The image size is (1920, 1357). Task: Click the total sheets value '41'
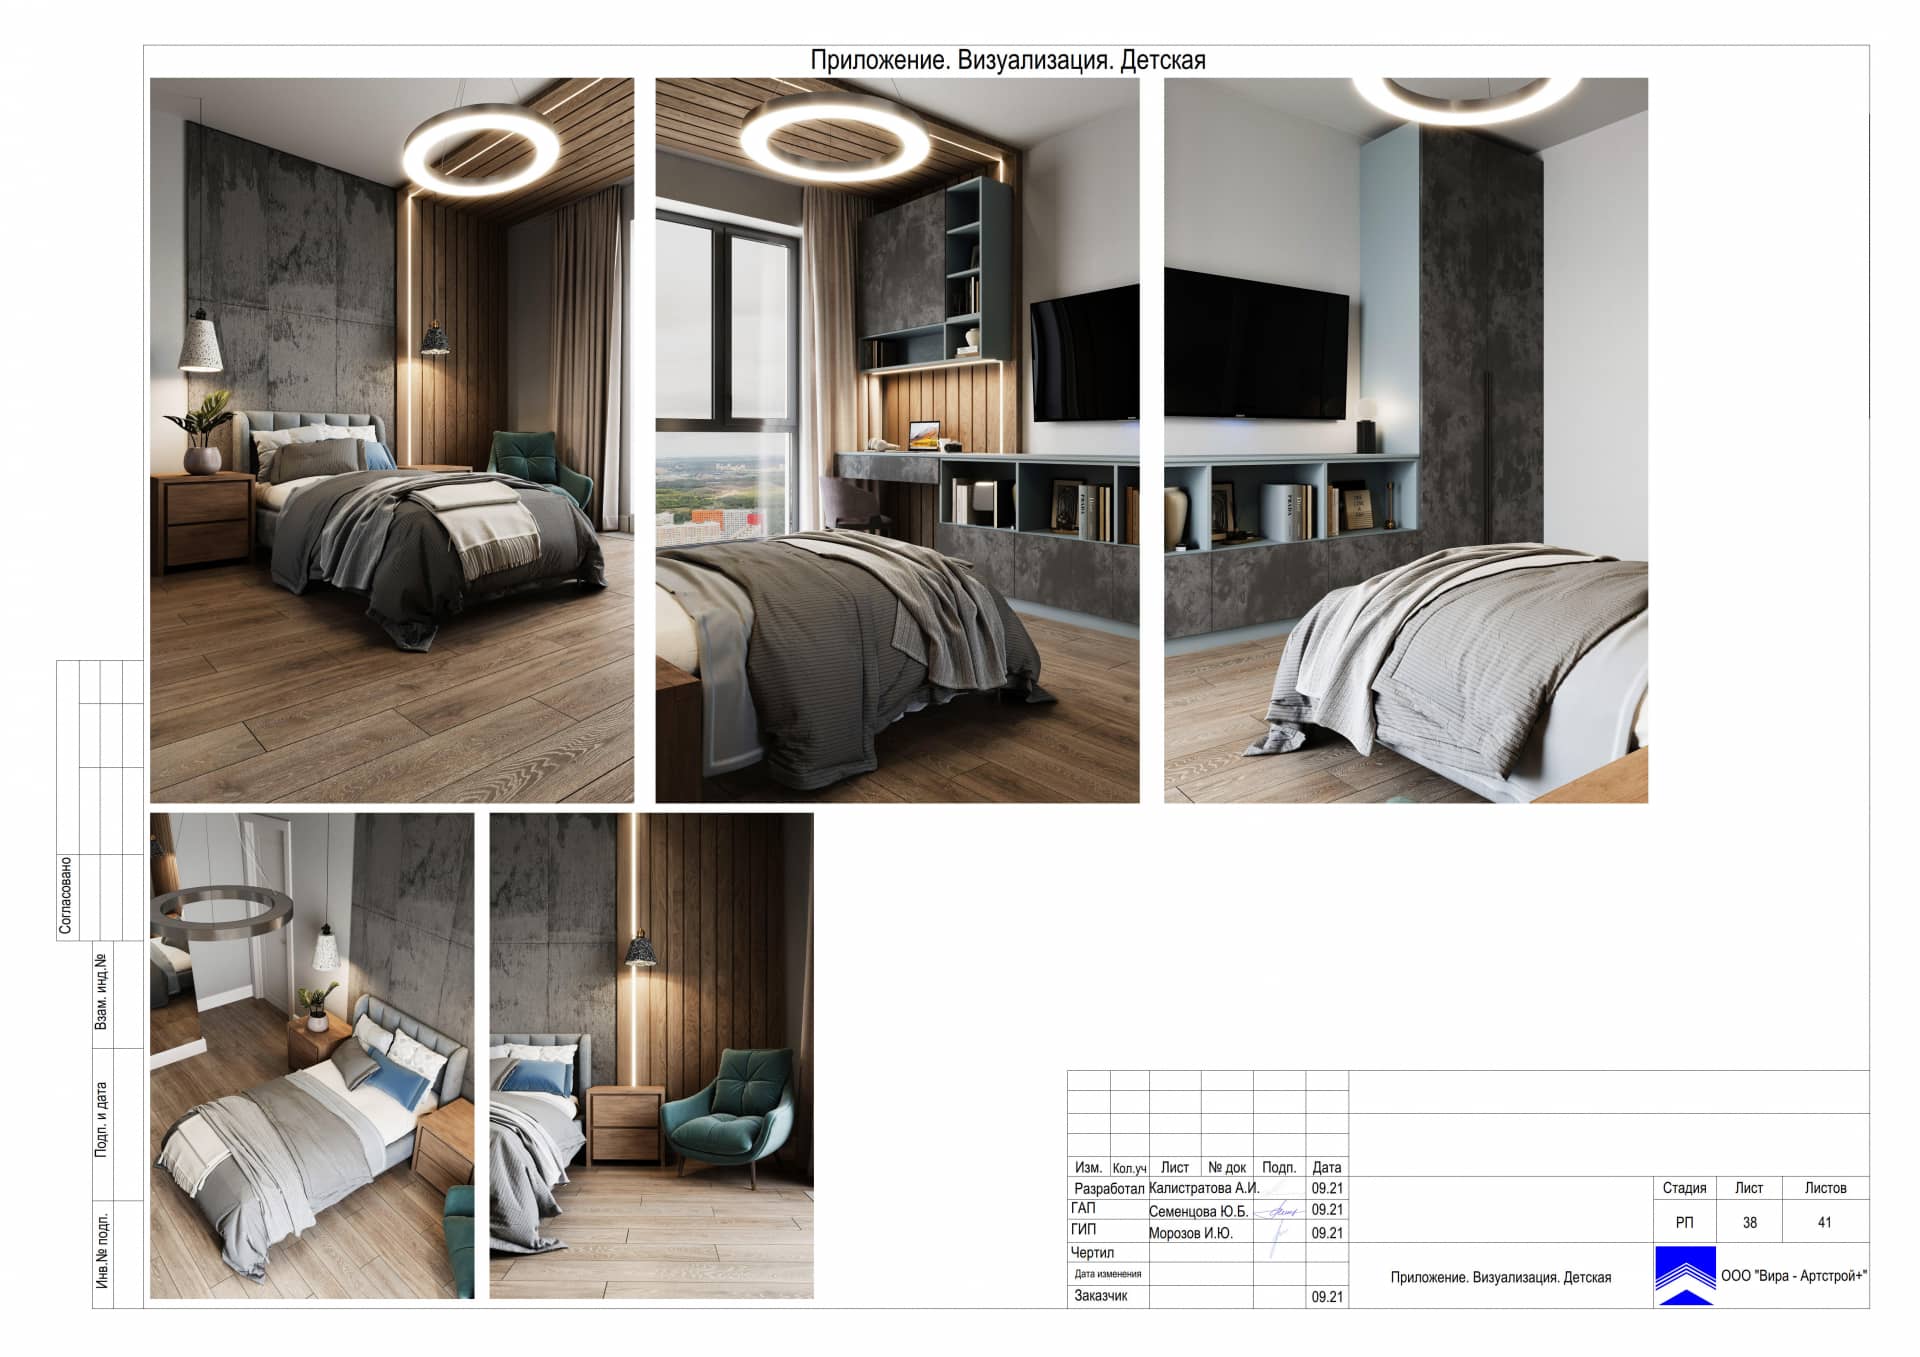[1824, 1222]
